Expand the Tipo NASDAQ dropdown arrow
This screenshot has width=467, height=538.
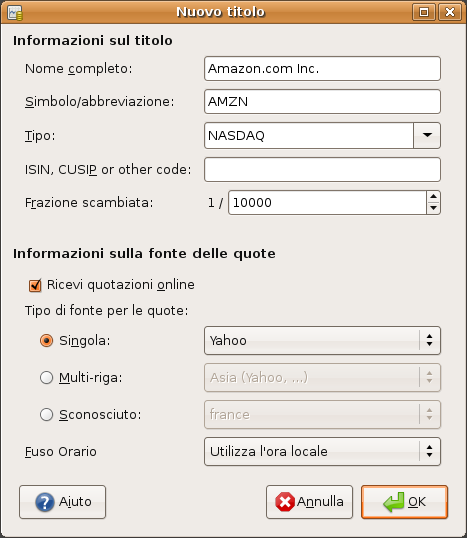tap(427, 136)
